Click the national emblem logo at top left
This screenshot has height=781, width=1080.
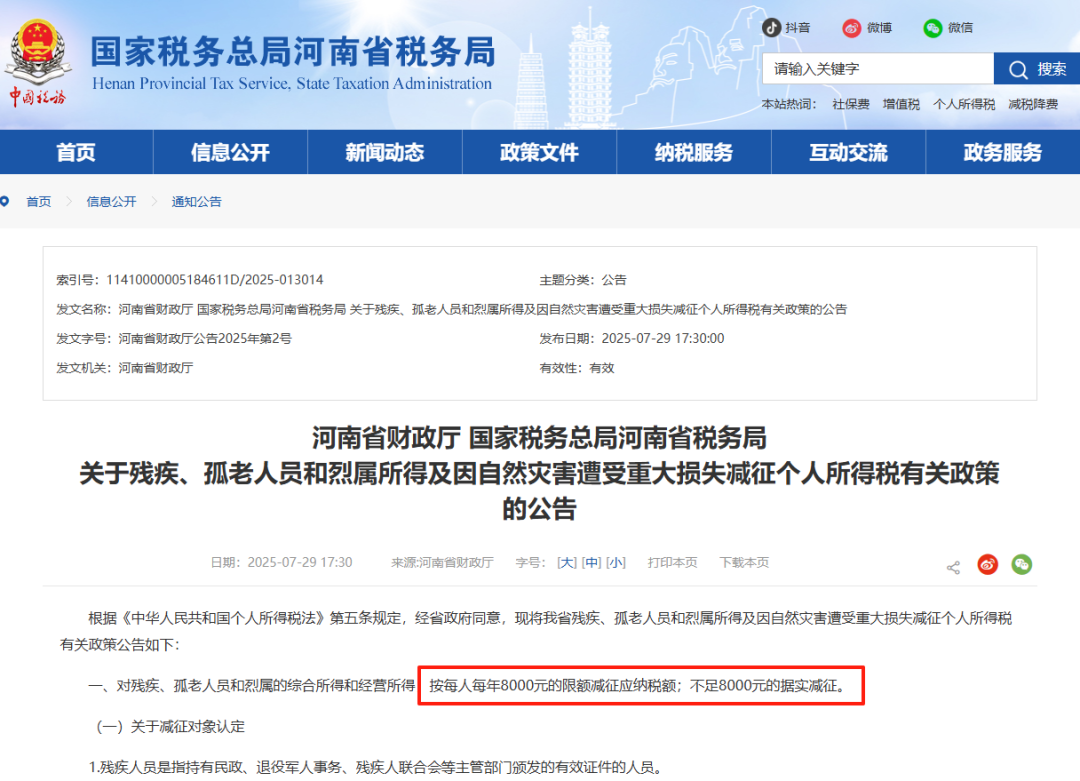[37, 50]
